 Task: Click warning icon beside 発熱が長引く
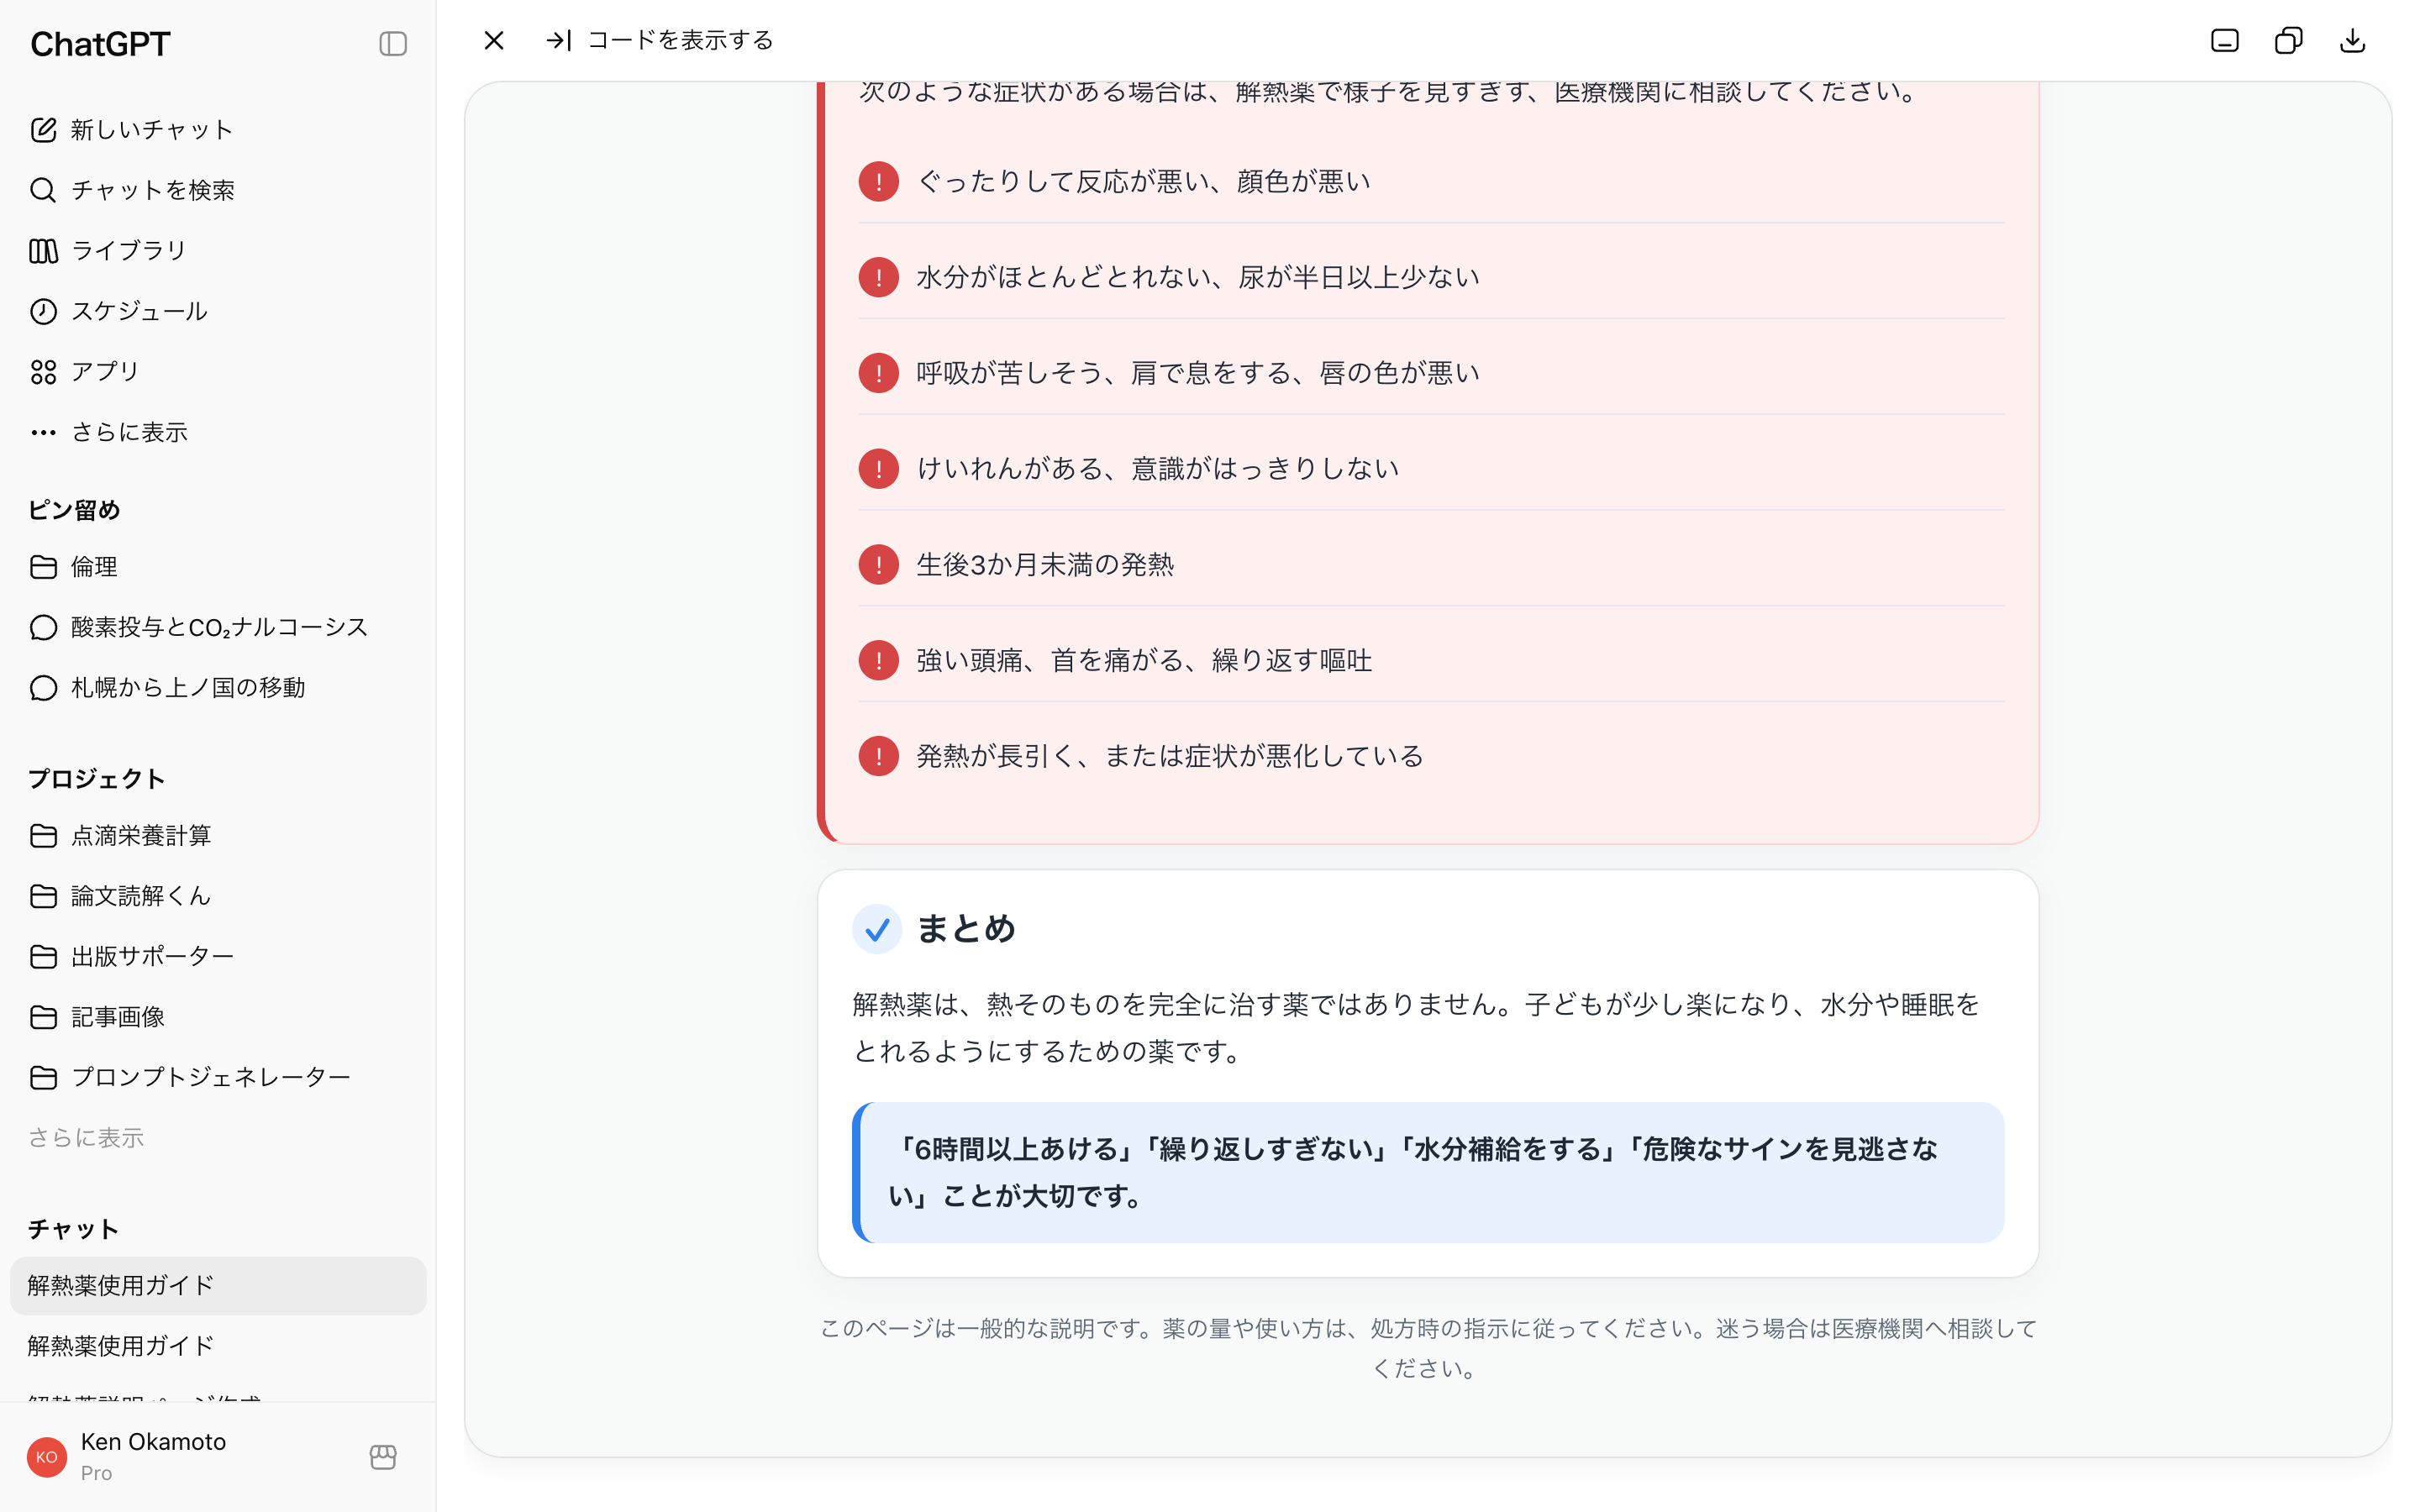point(878,756)
